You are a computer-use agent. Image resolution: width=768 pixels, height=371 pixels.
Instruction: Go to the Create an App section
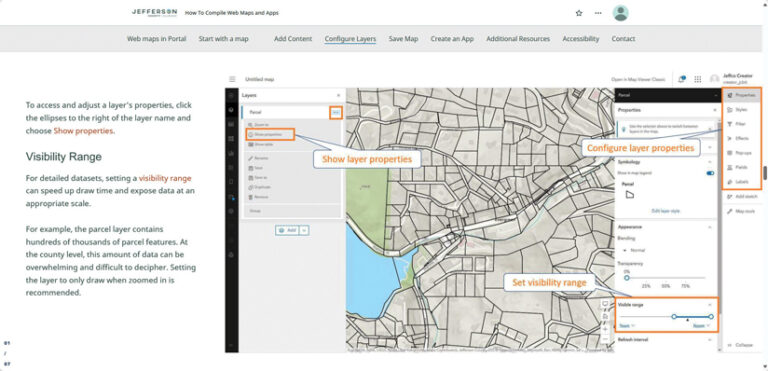coord(452,39)
